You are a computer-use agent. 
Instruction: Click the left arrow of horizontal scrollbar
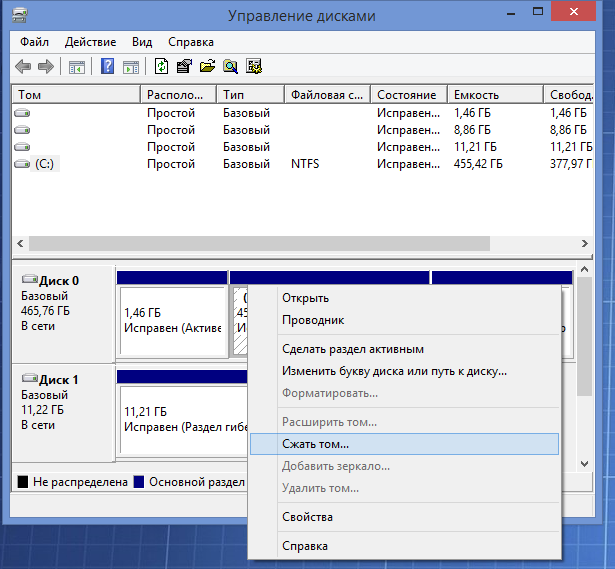click(x=20, y=244)
